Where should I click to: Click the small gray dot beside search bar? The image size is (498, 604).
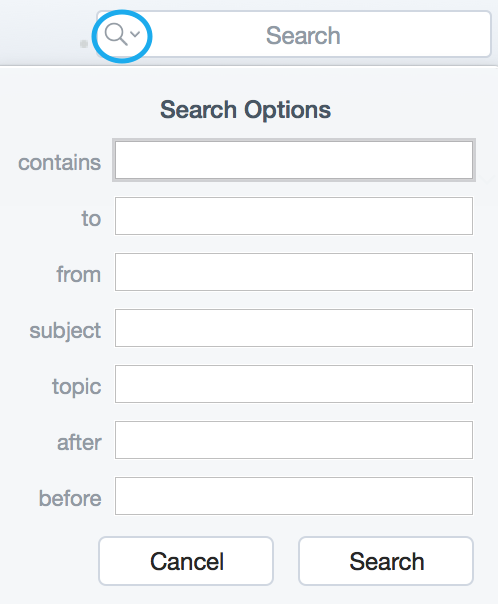84,44
